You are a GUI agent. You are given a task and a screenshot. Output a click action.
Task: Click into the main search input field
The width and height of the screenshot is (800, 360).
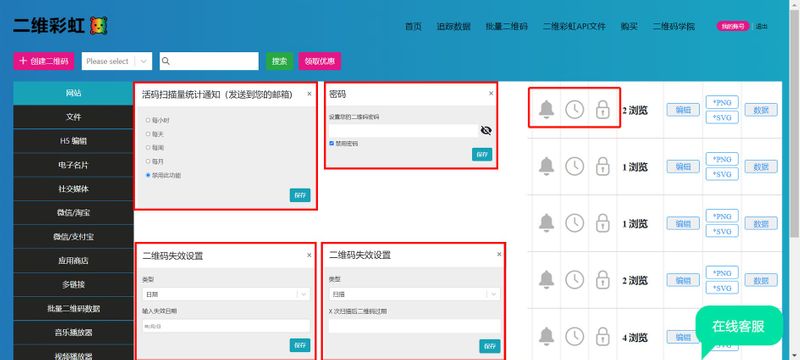(209, 61)
